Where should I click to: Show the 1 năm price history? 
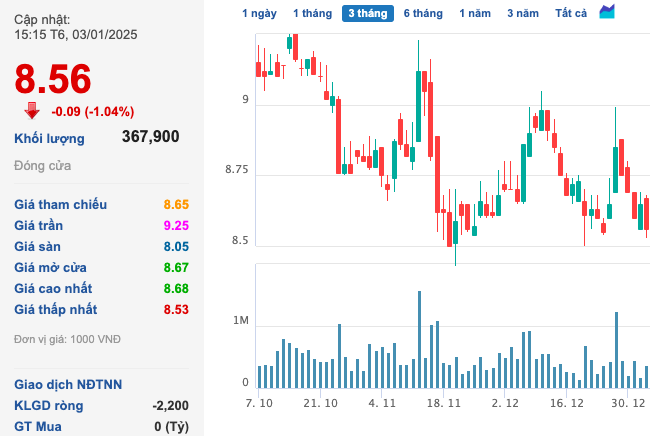475,13
